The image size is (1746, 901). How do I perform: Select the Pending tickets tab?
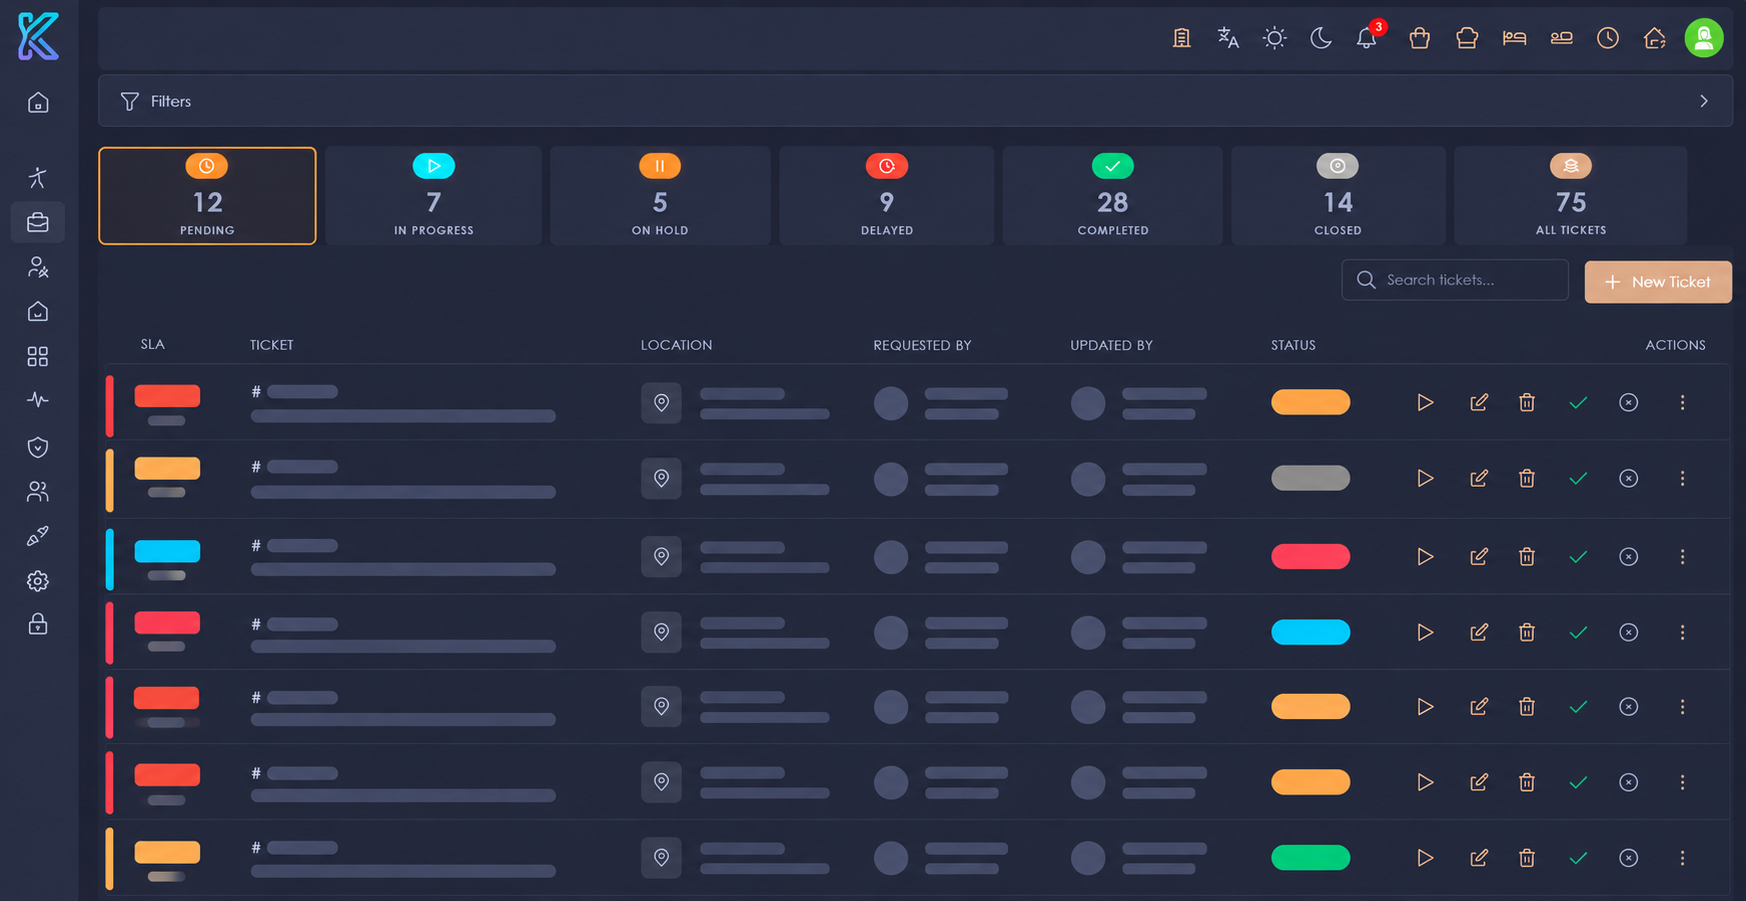pyautogui.click(x=207, y=196)
